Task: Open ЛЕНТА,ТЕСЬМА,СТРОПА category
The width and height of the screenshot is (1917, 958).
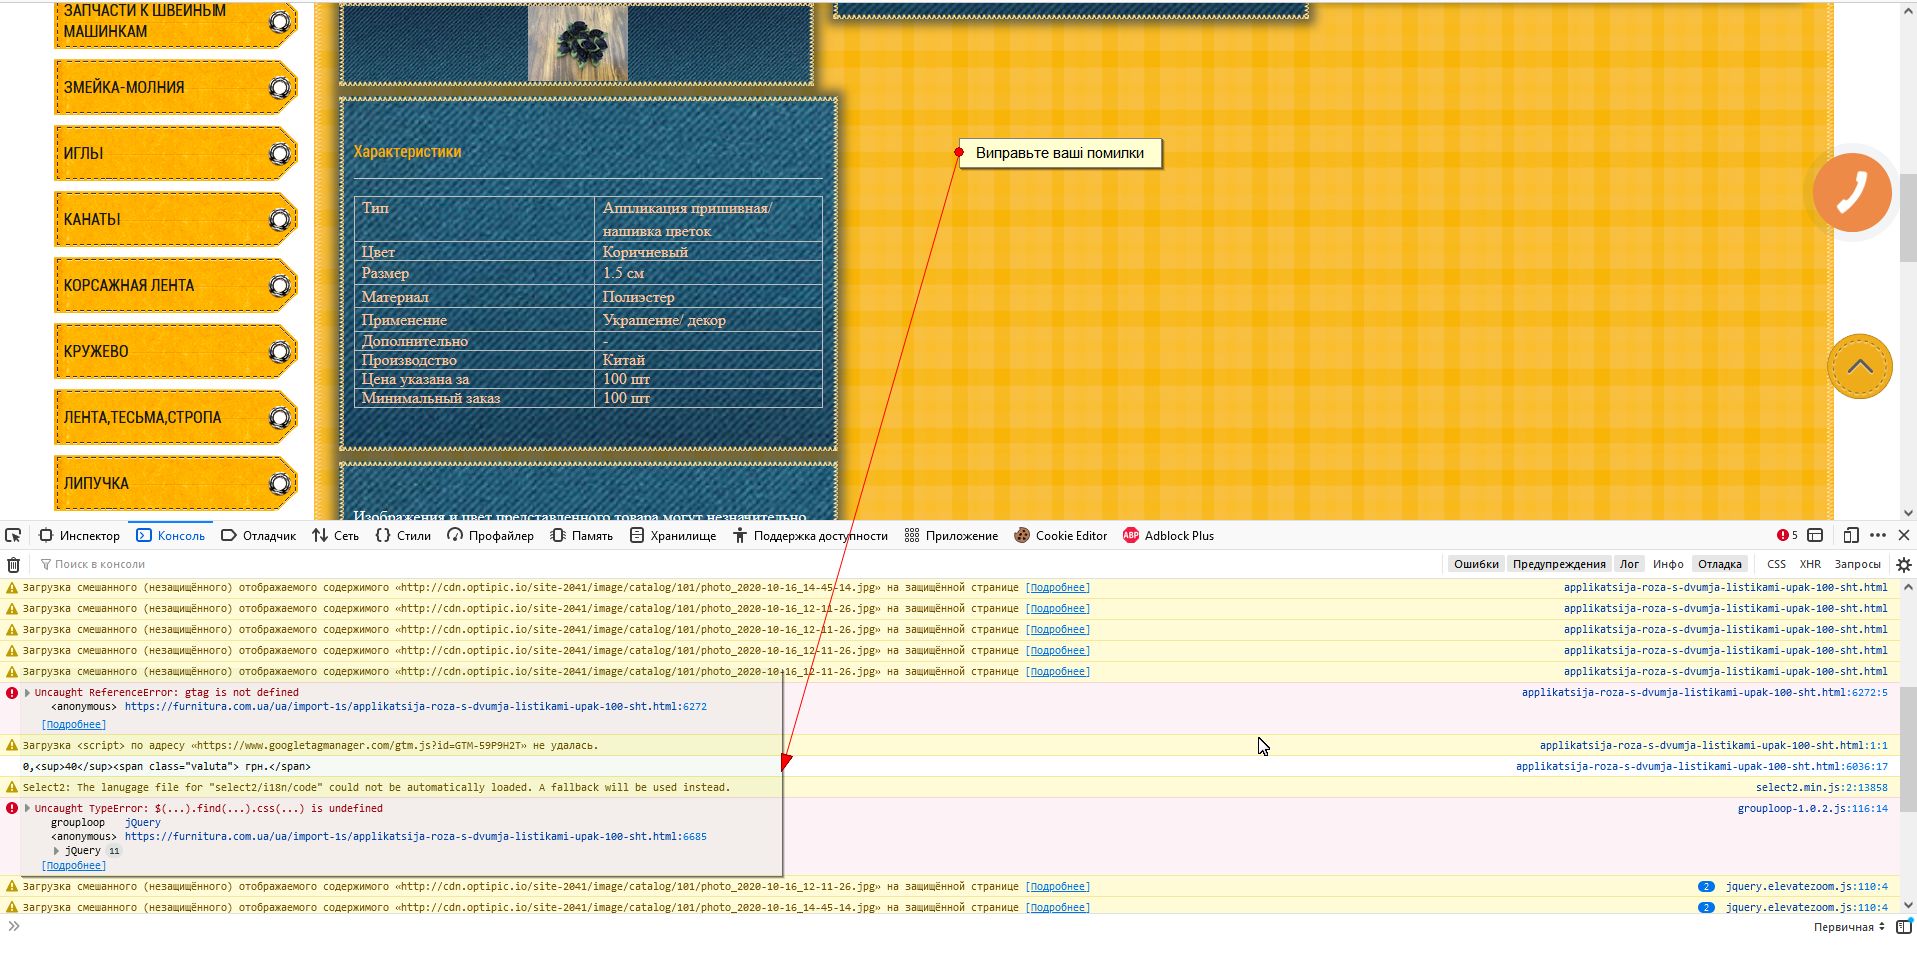Action: tap(176, 417)
